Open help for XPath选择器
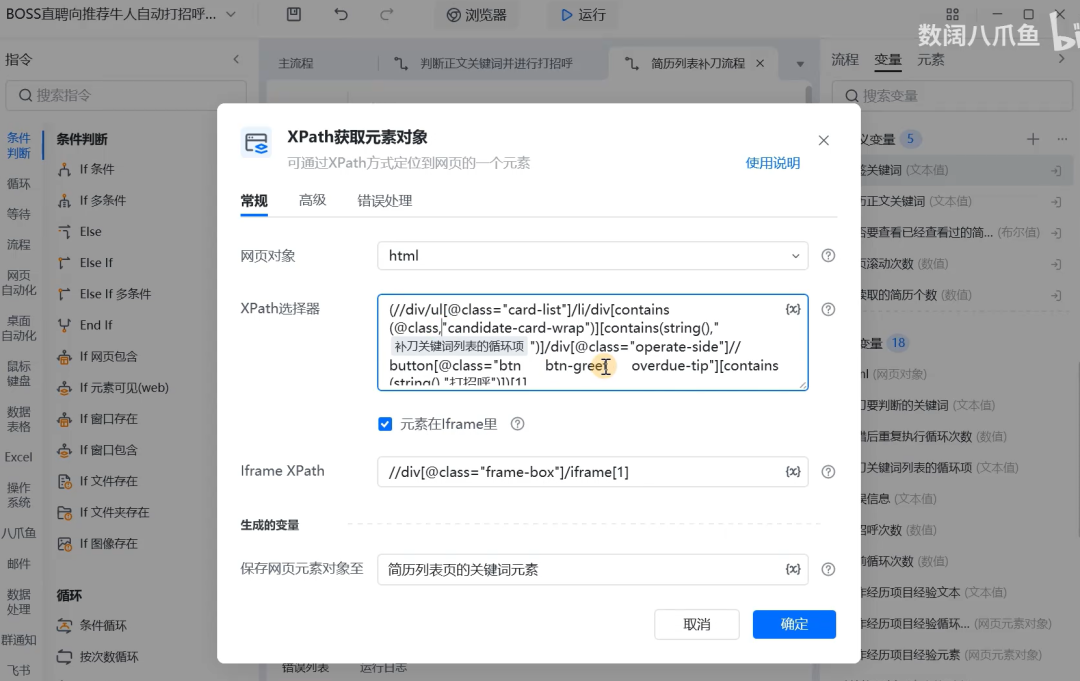The width and height of the screenshot is (1080, 681). 829,309
